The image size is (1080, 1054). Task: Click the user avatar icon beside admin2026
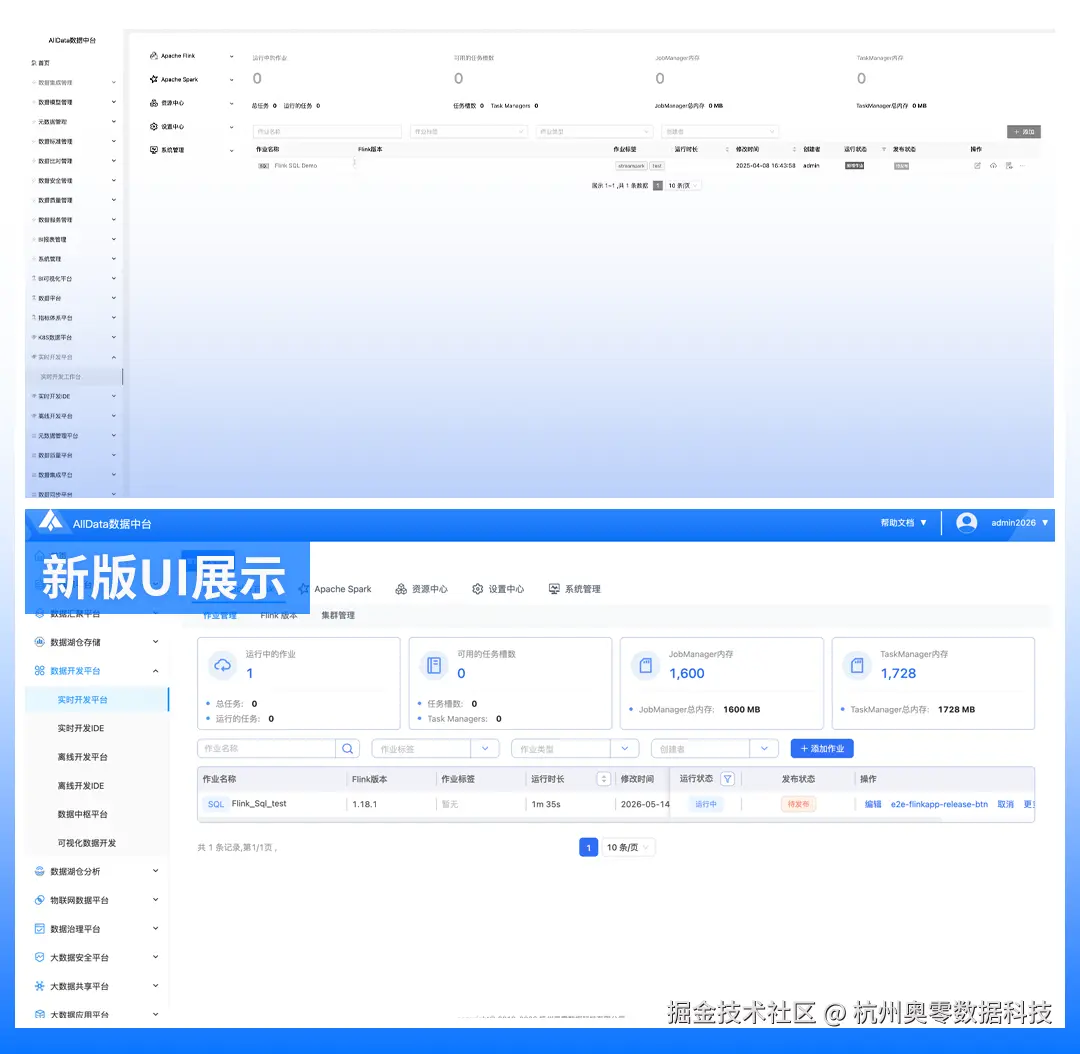966,523
